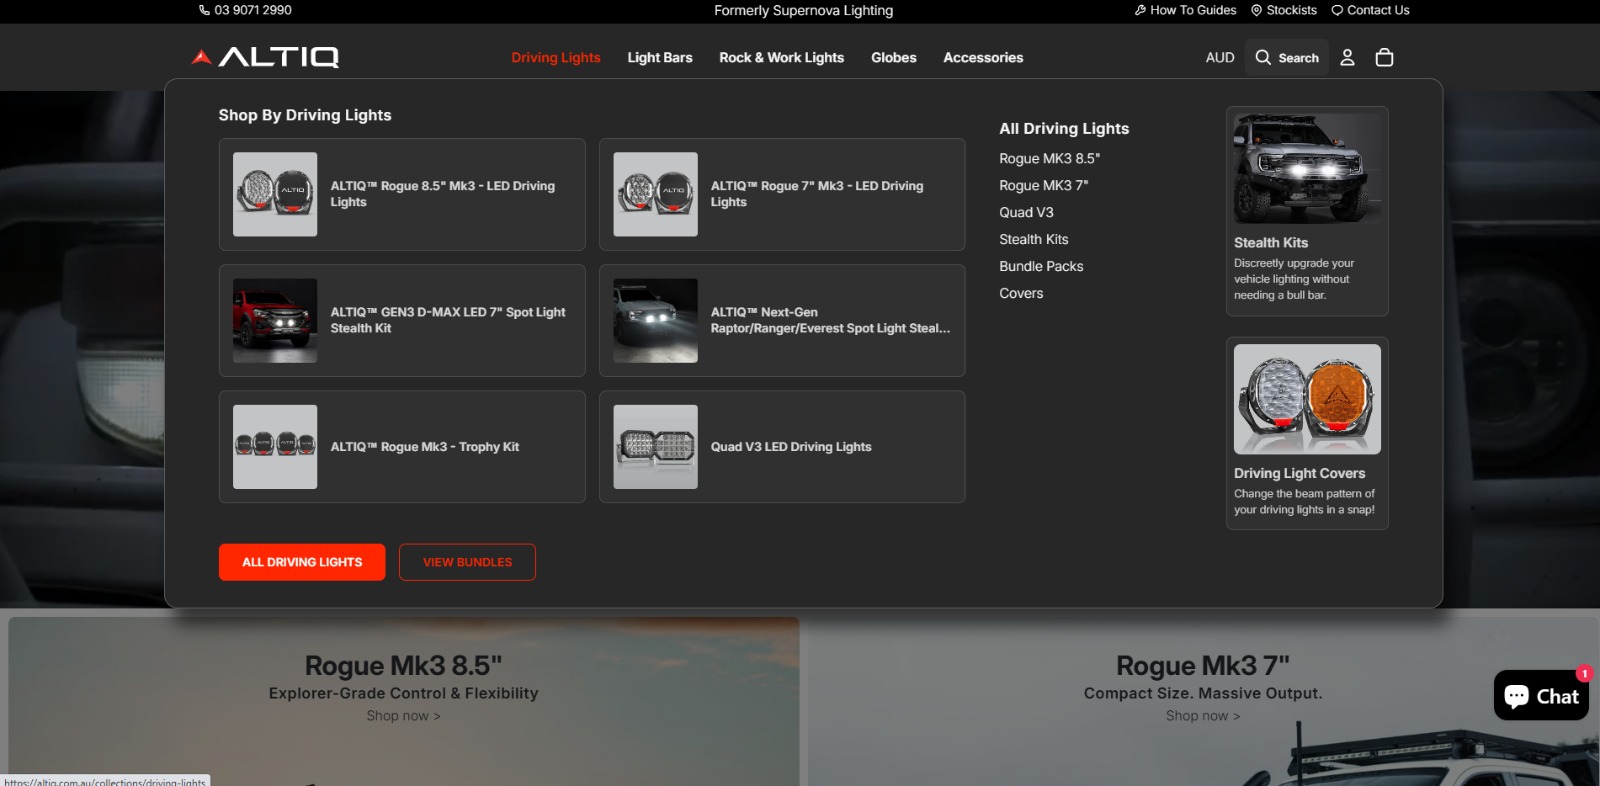Click the ALTIQ Rogue Mk3 - Trophy Kit title
Viewport: 1600px width, 786px height.
(x=425, y=447)
